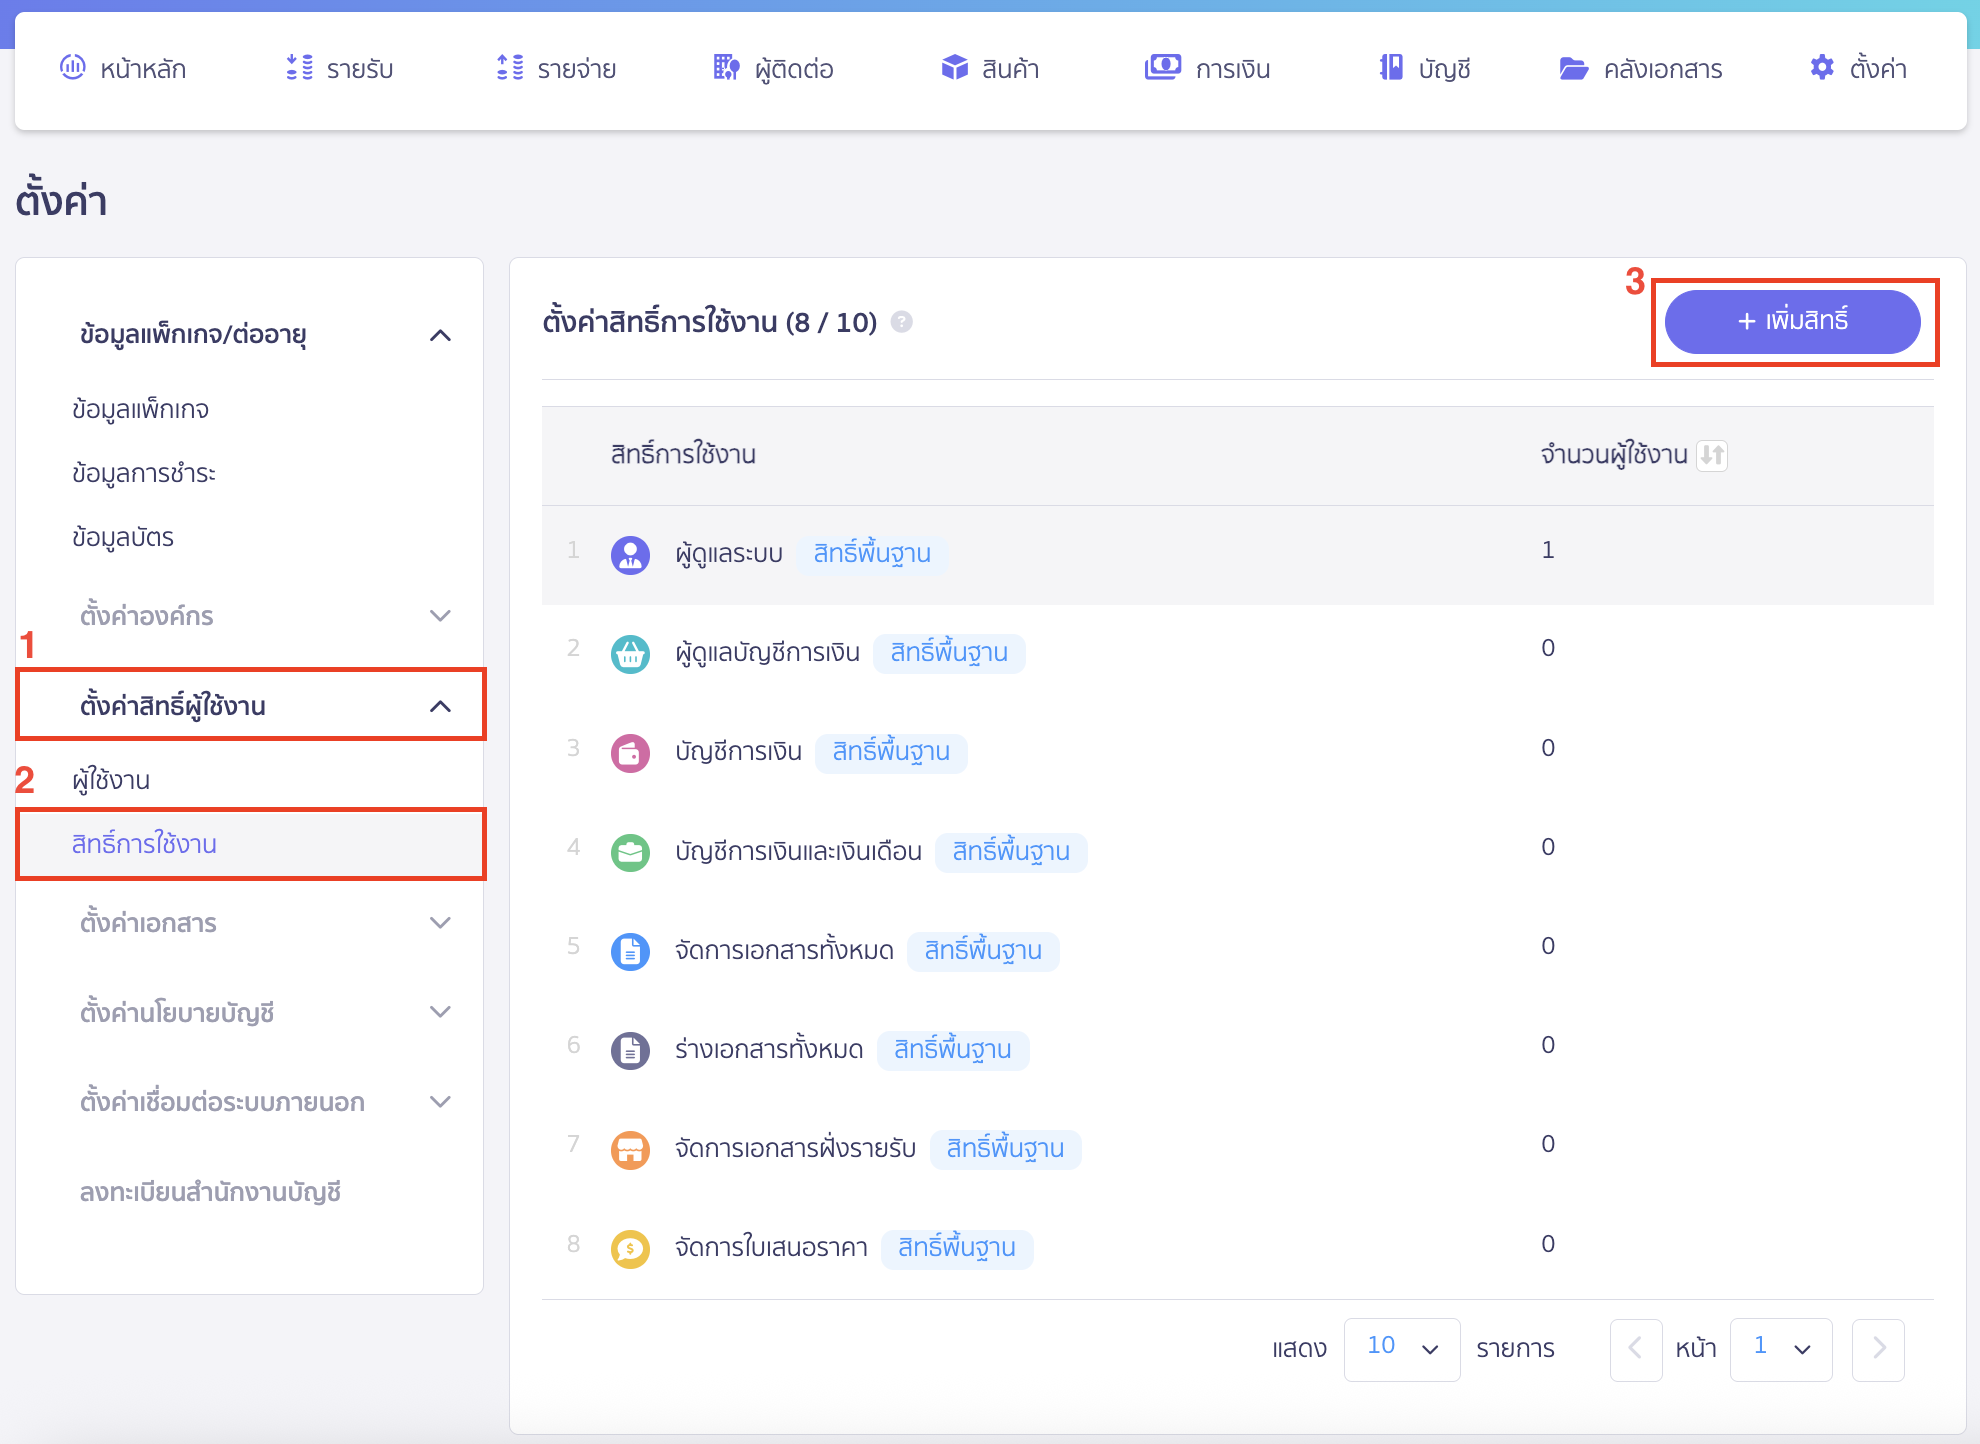Open the page number dropdown

(x=1781, y=1349)
